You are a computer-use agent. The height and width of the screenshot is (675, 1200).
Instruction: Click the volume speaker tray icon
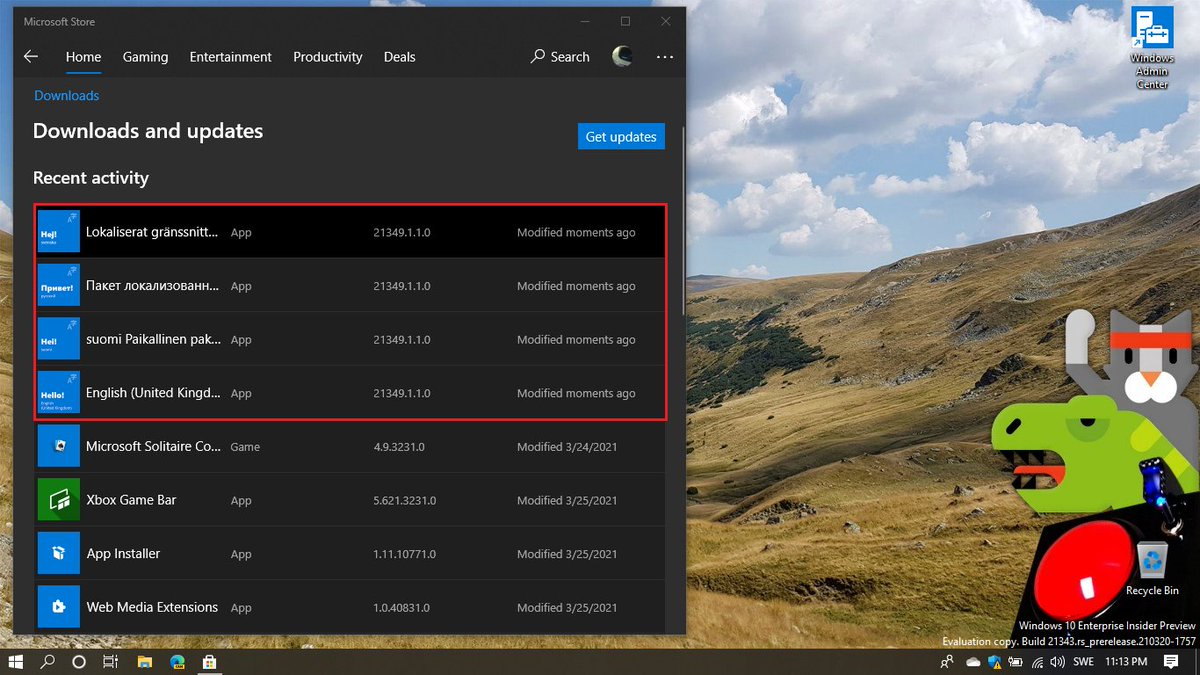(x=1058, y=662)
